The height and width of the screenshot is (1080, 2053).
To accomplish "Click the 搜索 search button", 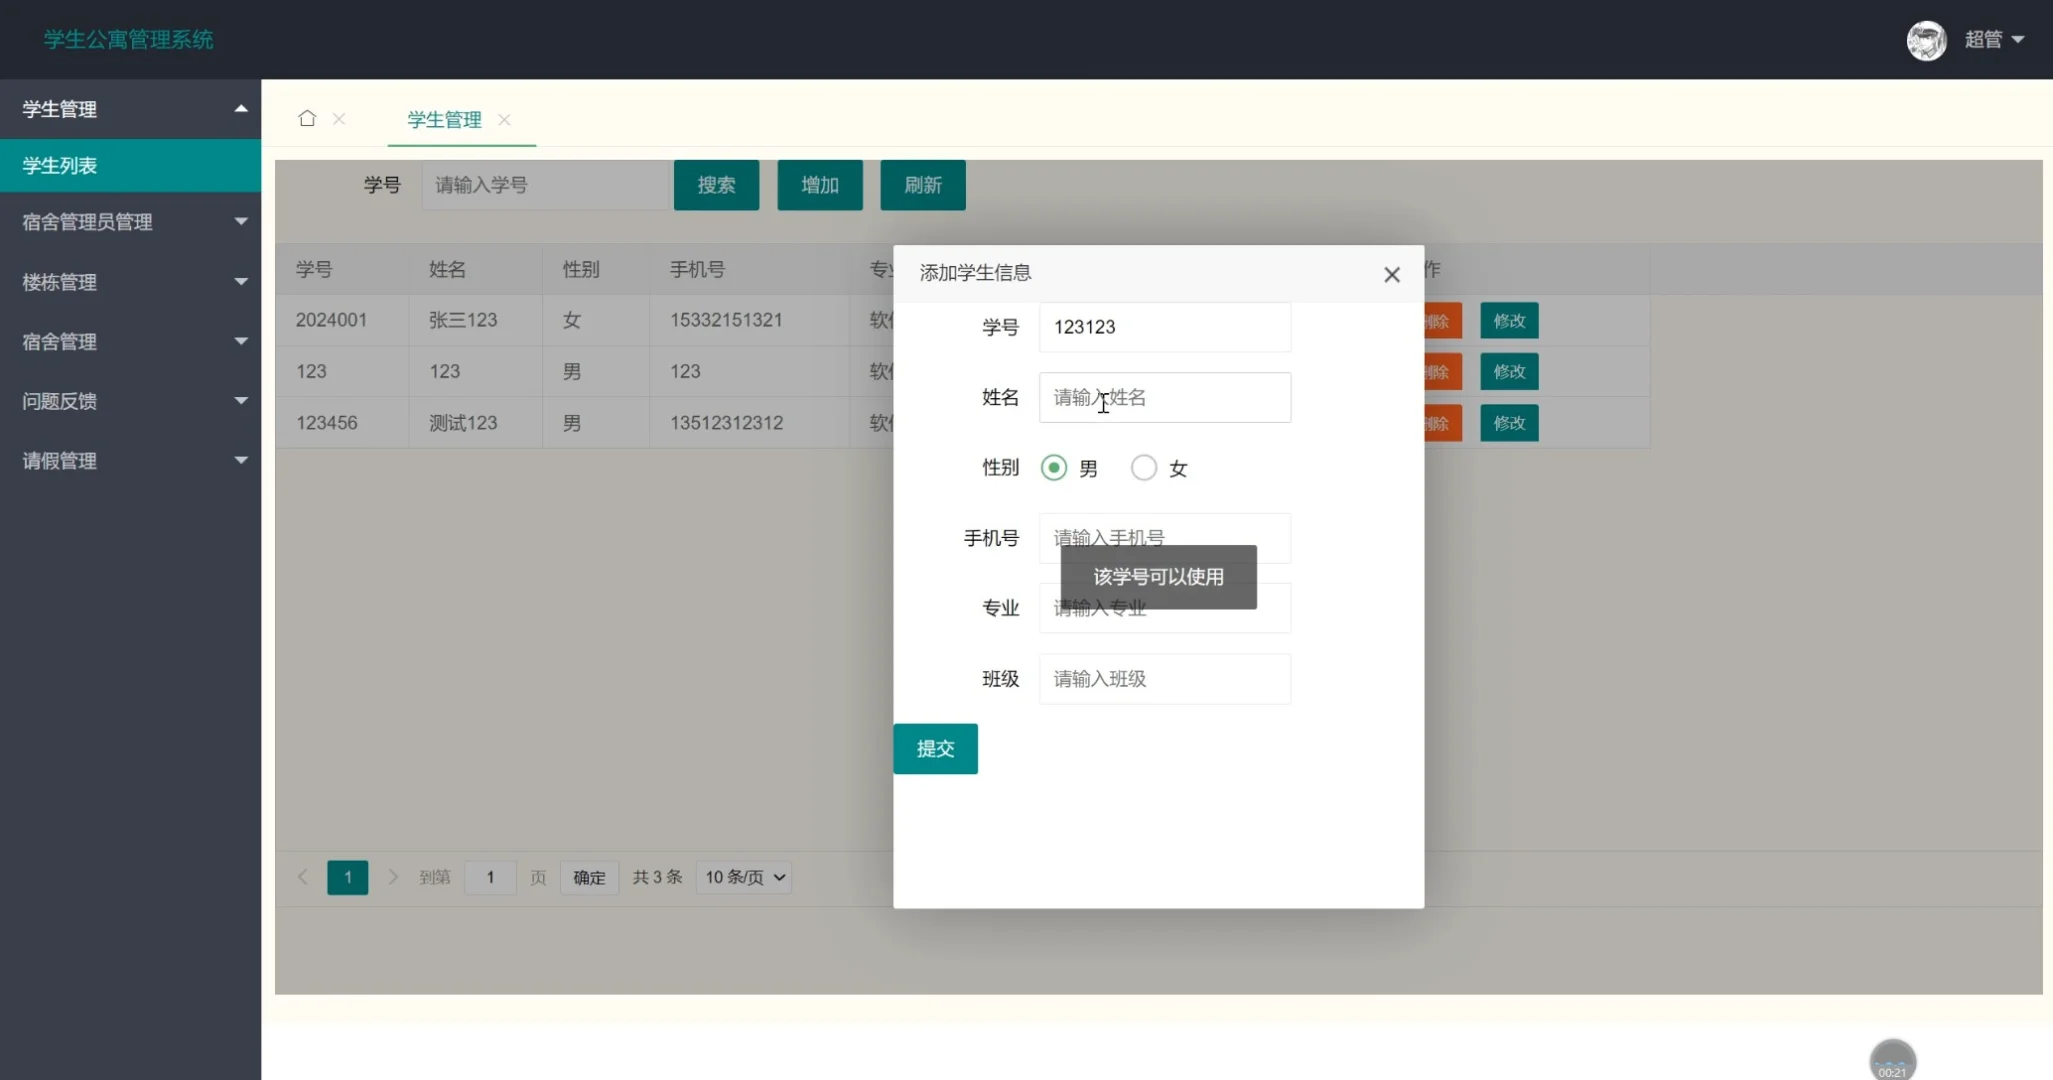I will (716, 185).
